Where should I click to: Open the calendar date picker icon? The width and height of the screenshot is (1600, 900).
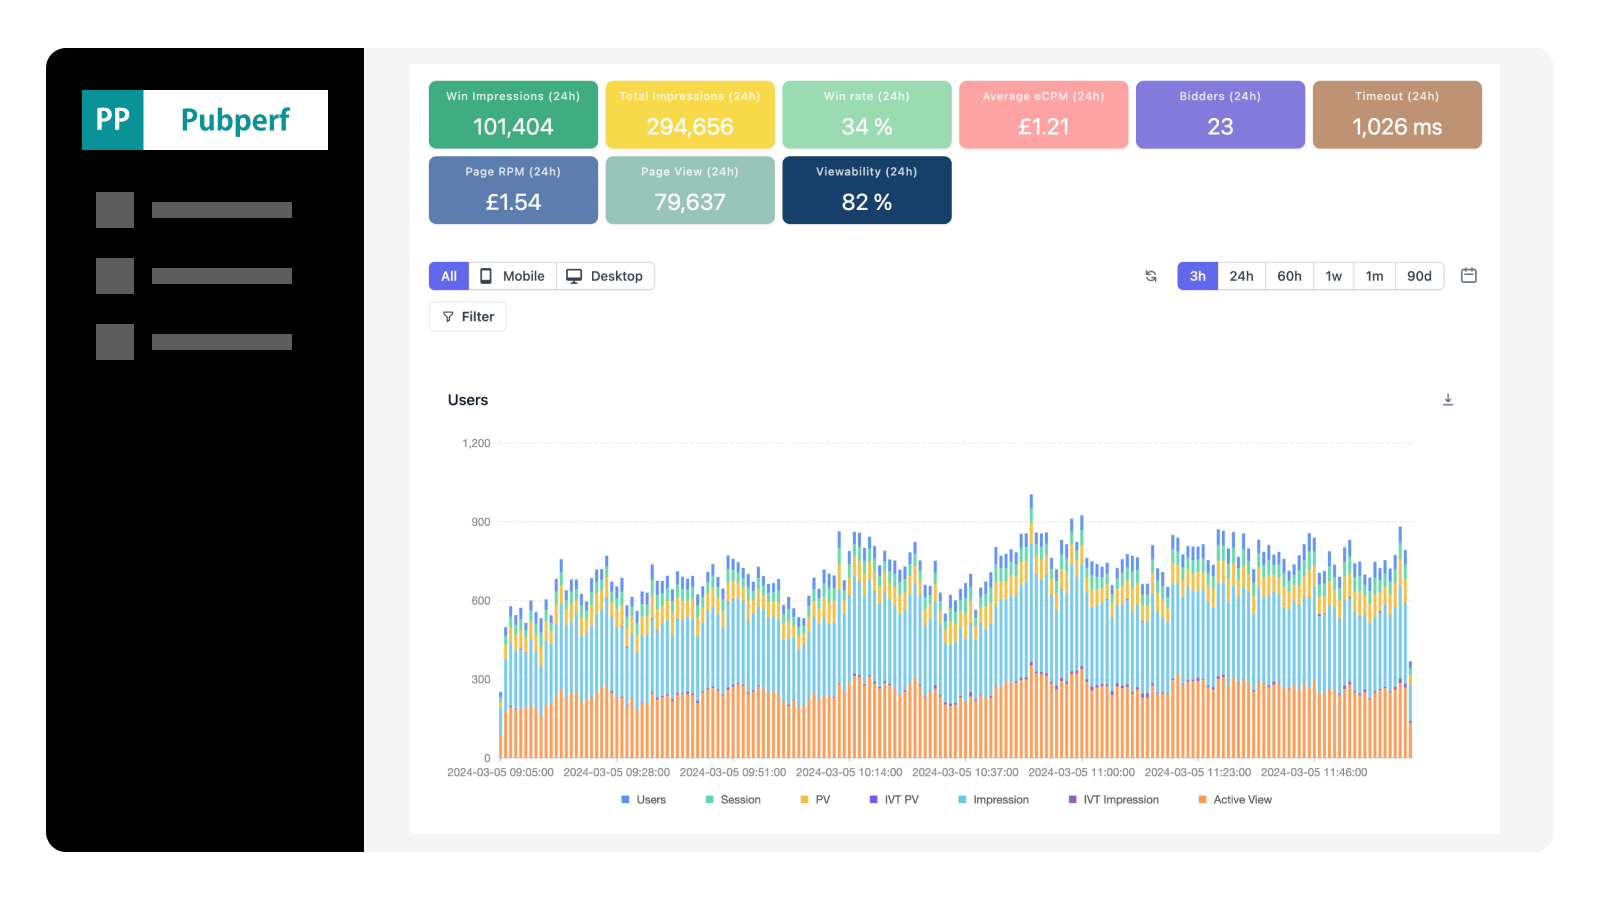click(x=1468, y=275)
